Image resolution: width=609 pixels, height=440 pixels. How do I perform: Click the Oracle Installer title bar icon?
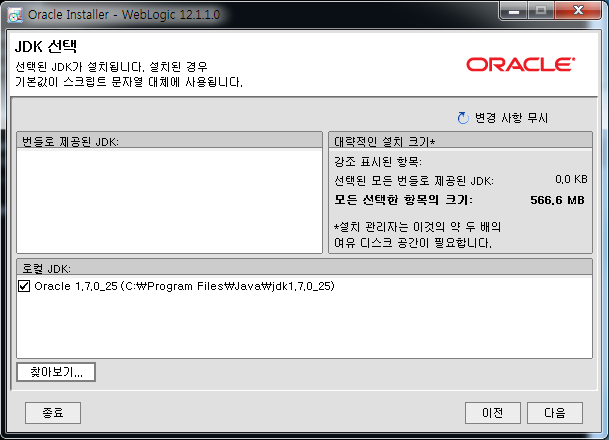15,15
